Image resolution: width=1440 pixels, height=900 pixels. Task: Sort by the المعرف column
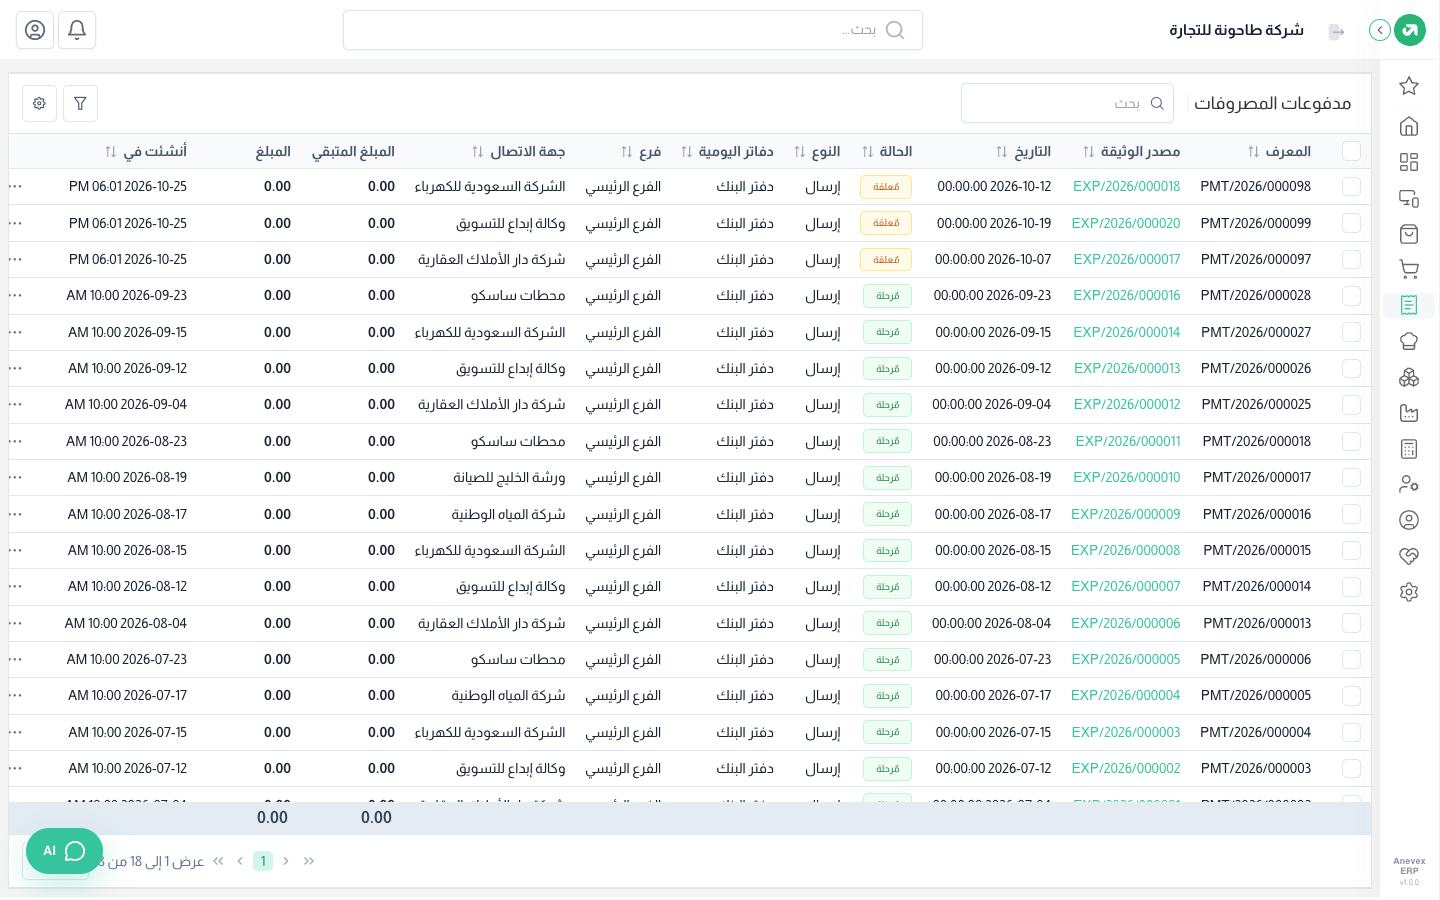pos(1254,152)
